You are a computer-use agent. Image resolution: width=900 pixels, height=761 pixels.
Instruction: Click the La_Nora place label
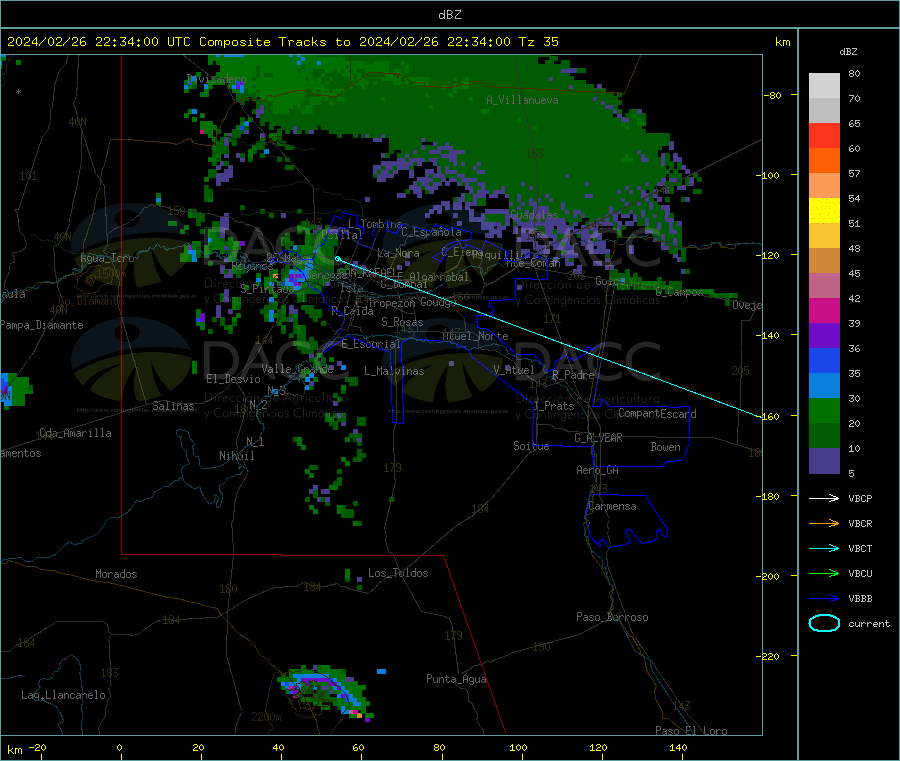tap(398, 253)
